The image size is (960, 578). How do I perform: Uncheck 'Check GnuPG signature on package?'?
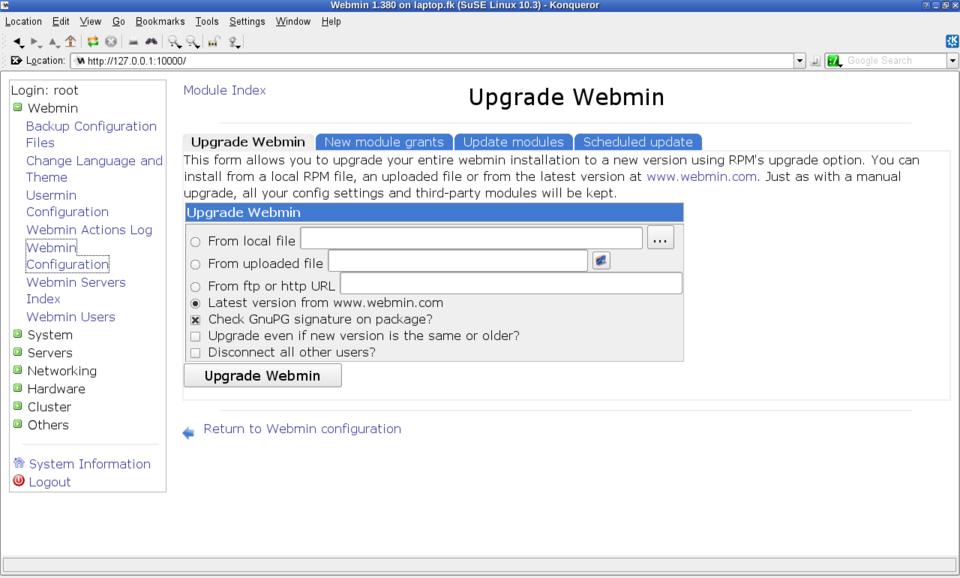click(x=196, y=320)
